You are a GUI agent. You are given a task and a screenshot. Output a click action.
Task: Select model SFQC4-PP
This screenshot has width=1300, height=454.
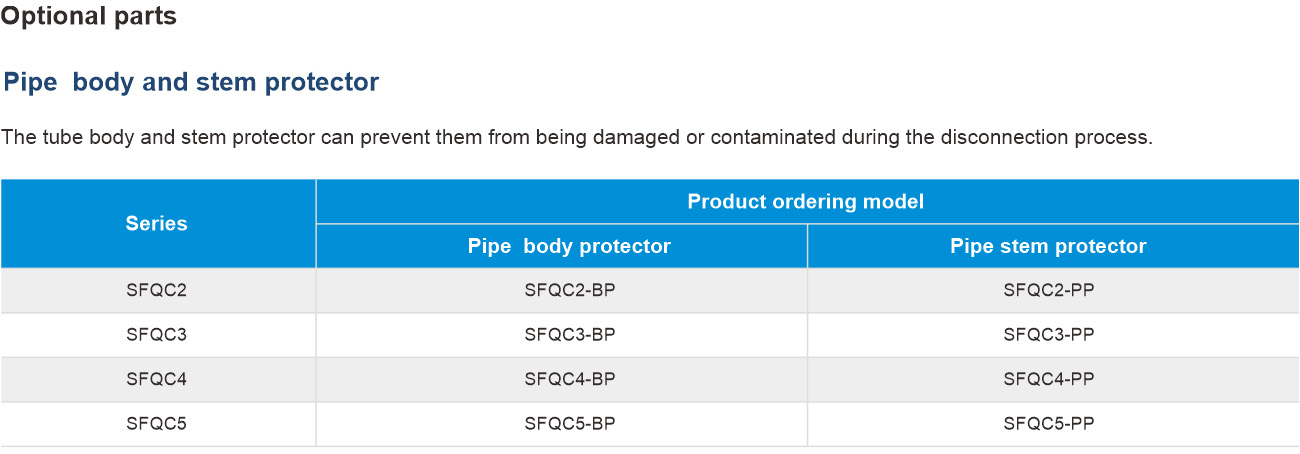[1049, 379]
